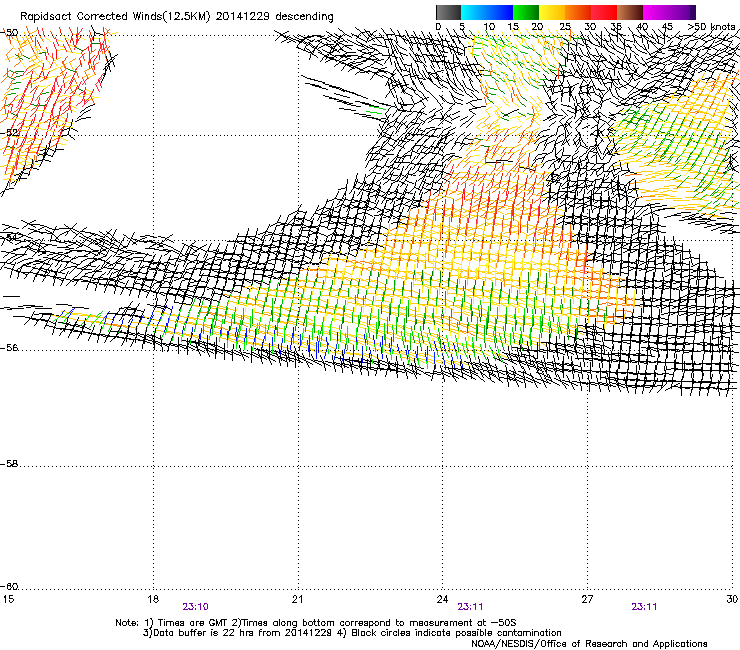Click the 'Times are GMT' note line
This screenshot has height=650, width=740.
316,623
